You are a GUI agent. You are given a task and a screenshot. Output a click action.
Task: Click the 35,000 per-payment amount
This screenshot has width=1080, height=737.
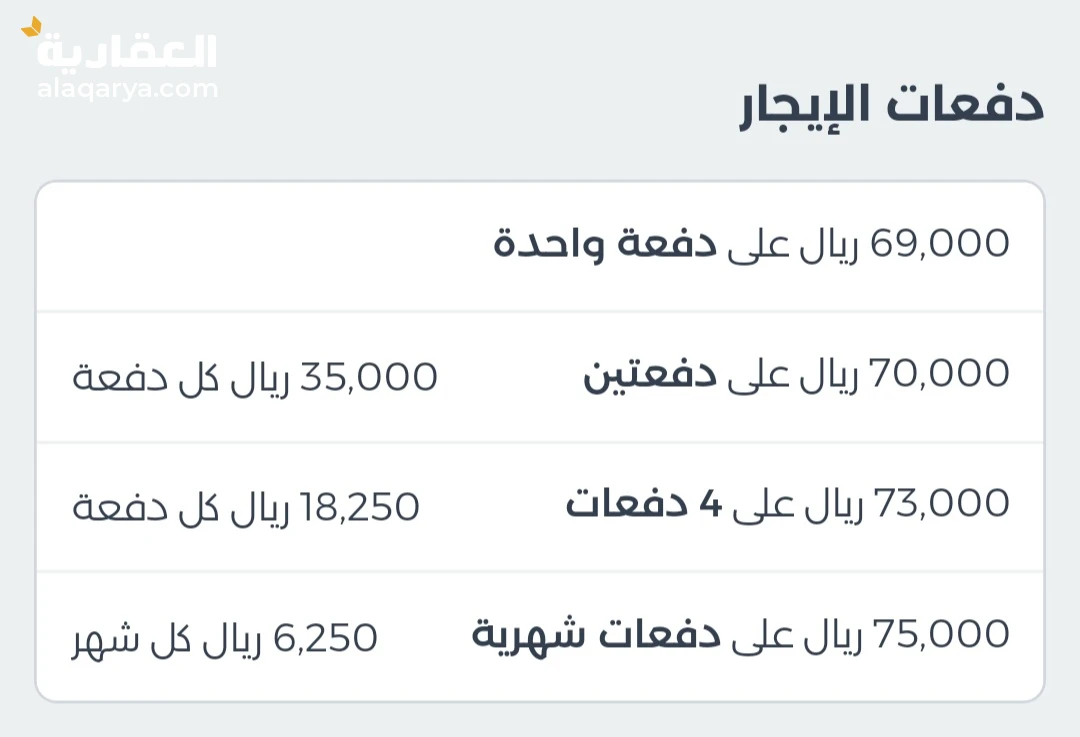[x=384, y=377]
